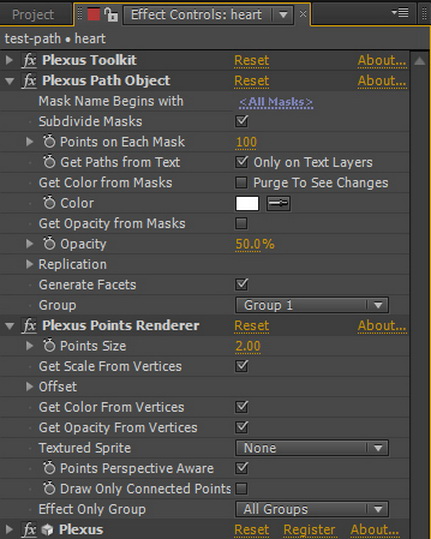This screenshot has width=431, height=539.
Task: Select the Plexus Path Object effect name
Action: click(x=106, y=81)
